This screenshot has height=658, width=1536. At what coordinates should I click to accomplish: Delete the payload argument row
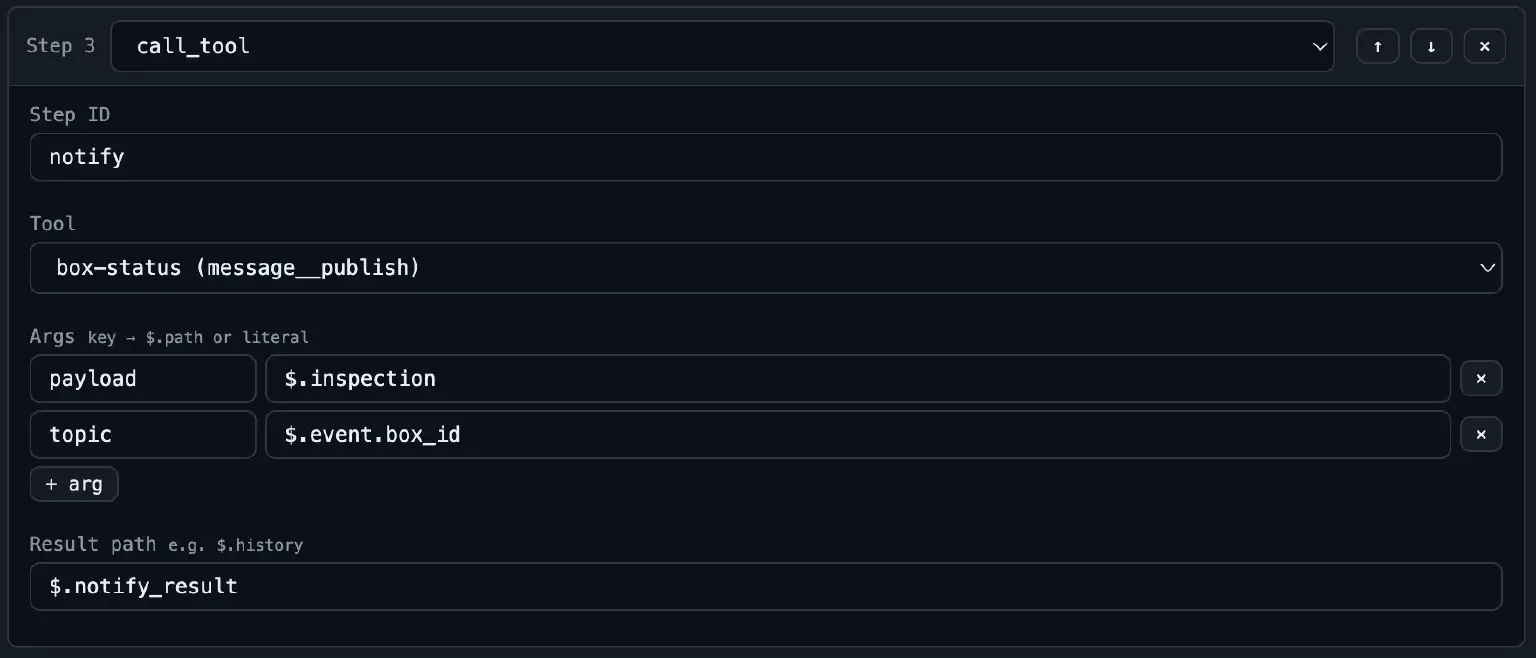[1481, 379]
